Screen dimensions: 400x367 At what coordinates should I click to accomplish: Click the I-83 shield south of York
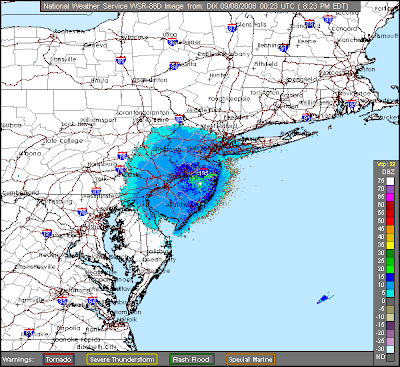[96, 191]
